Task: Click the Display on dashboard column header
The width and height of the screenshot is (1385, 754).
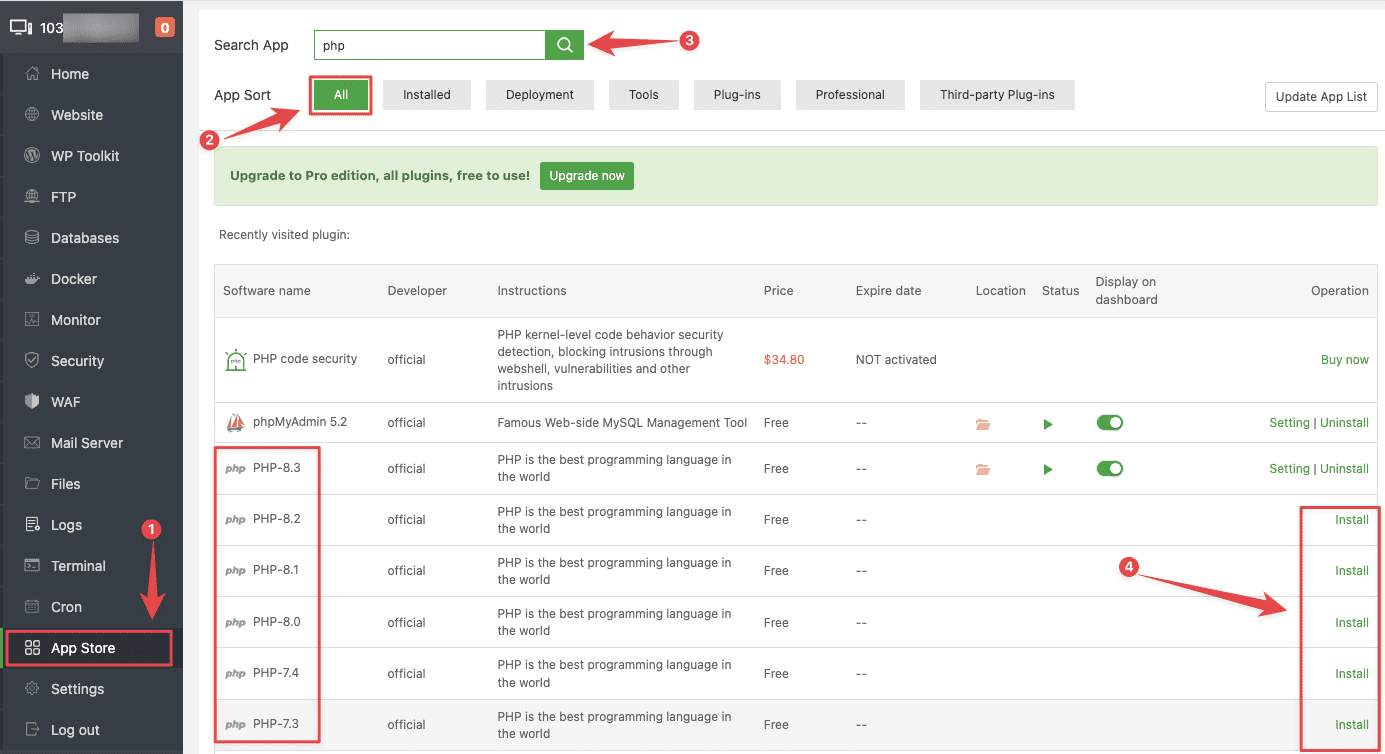Action: 1126,291
